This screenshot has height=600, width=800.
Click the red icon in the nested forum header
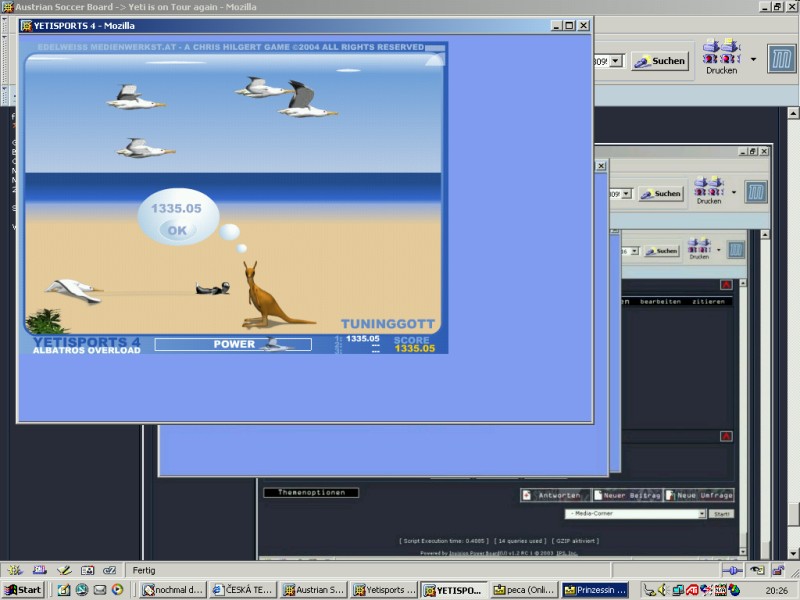[726, 285]
